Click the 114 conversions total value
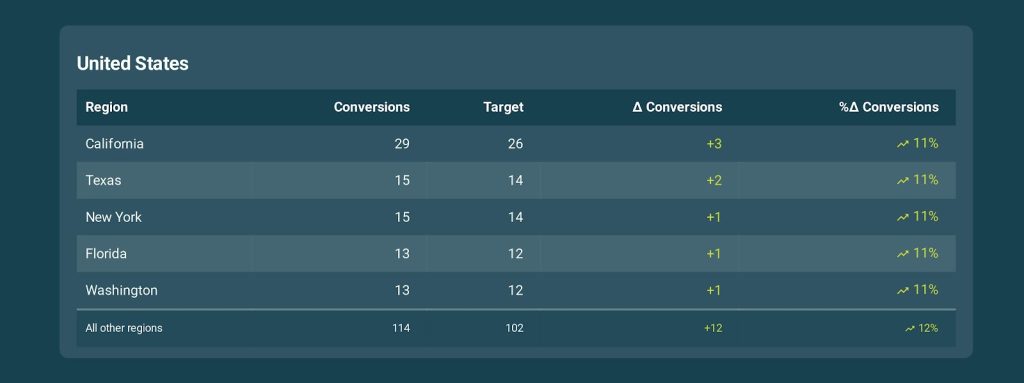1024x383 pixels. pos(401,328)
